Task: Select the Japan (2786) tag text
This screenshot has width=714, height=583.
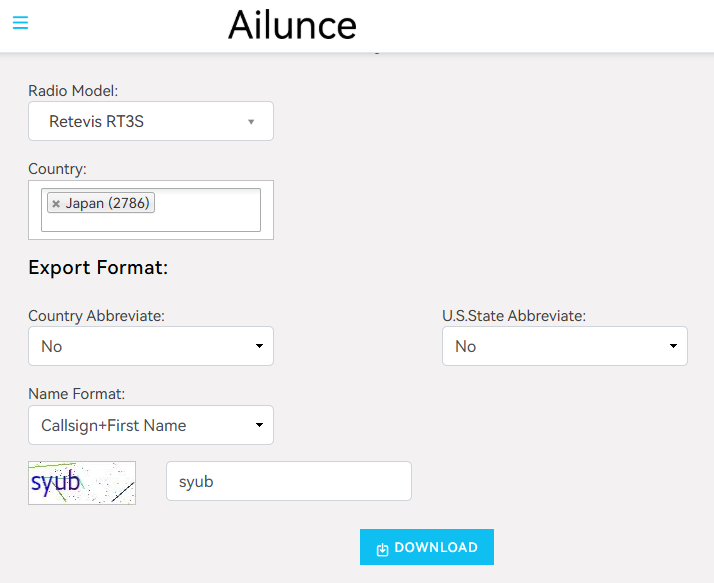Action: [x=107, y=204]
